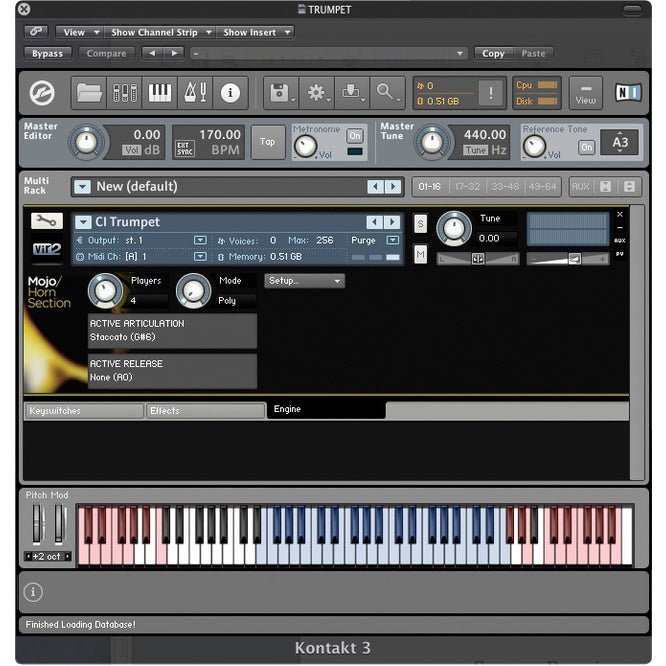Select rack page 01-16
Viewport: 666px width, 666px height.
(429, 186)
